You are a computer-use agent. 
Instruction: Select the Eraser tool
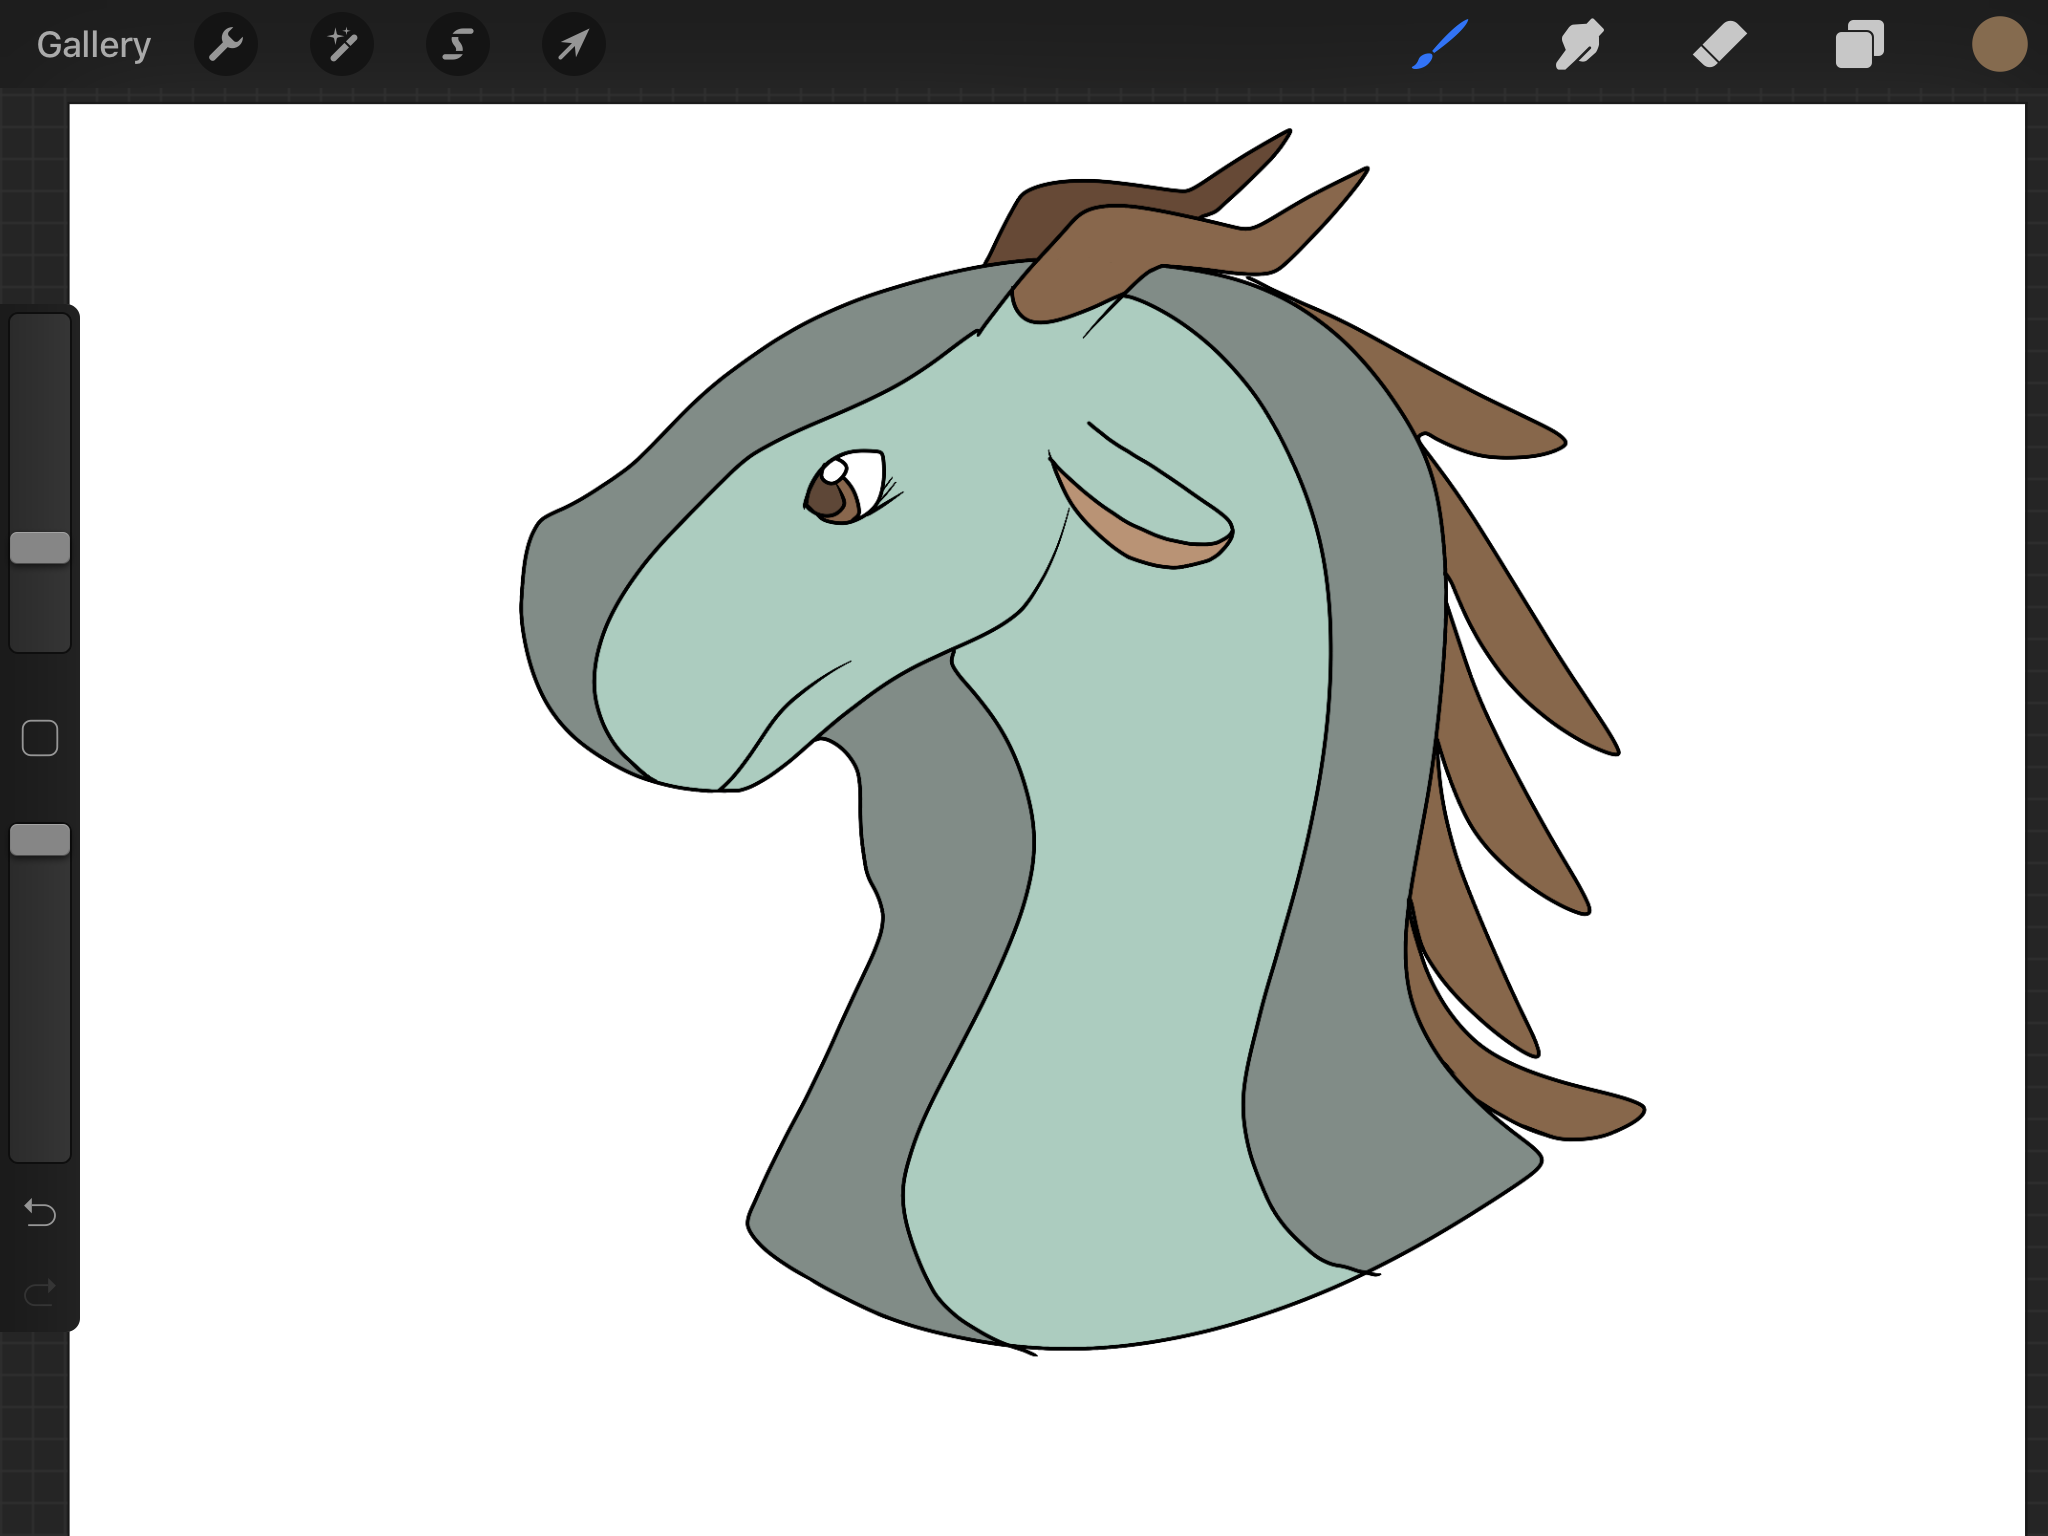1720,45
